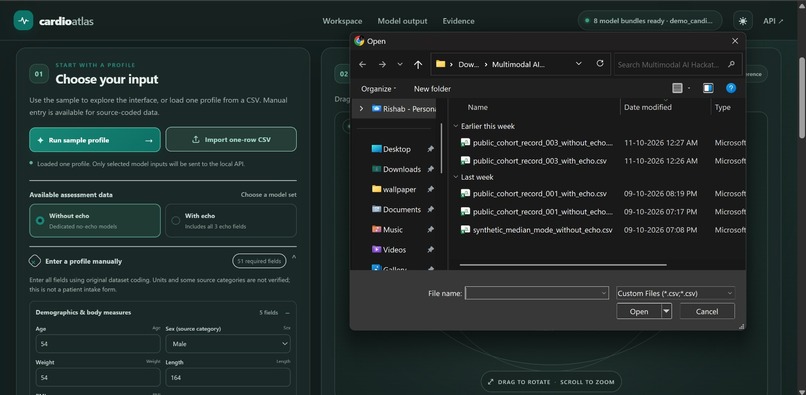
Task: Click the Length input field
Action: click(228, 378)
